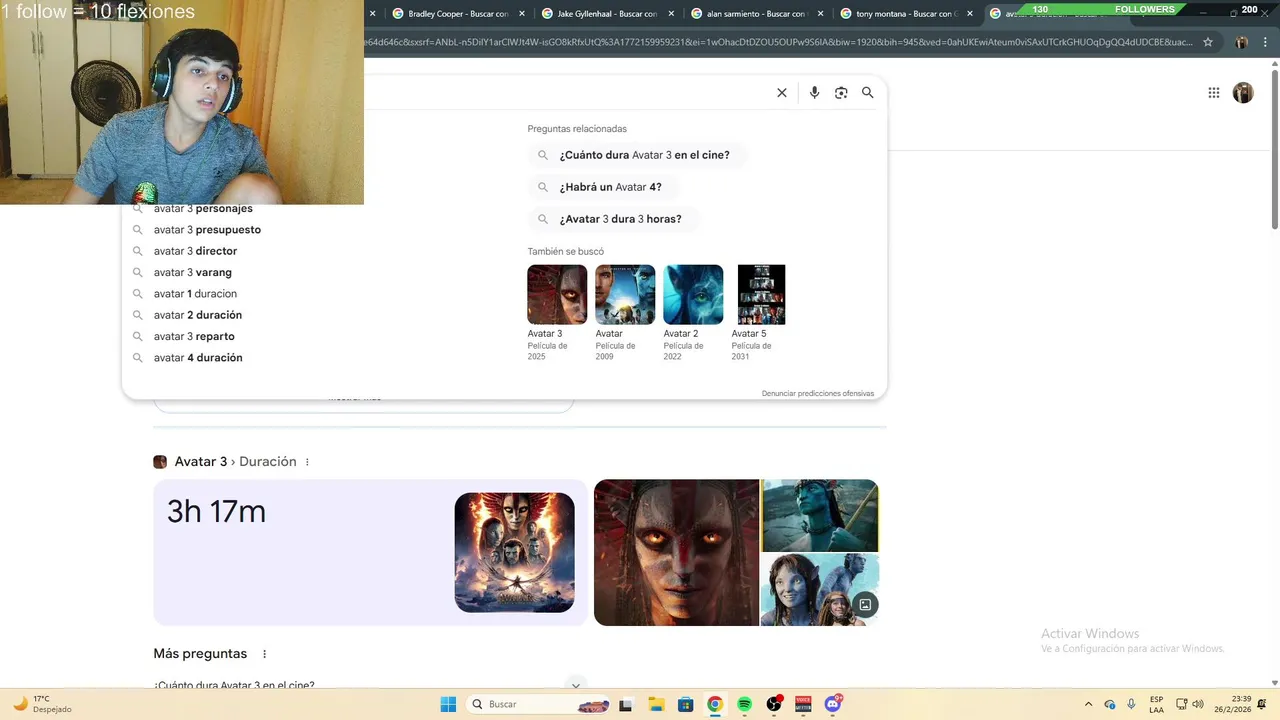Click the Chrome address bar URL

[780, 42]
